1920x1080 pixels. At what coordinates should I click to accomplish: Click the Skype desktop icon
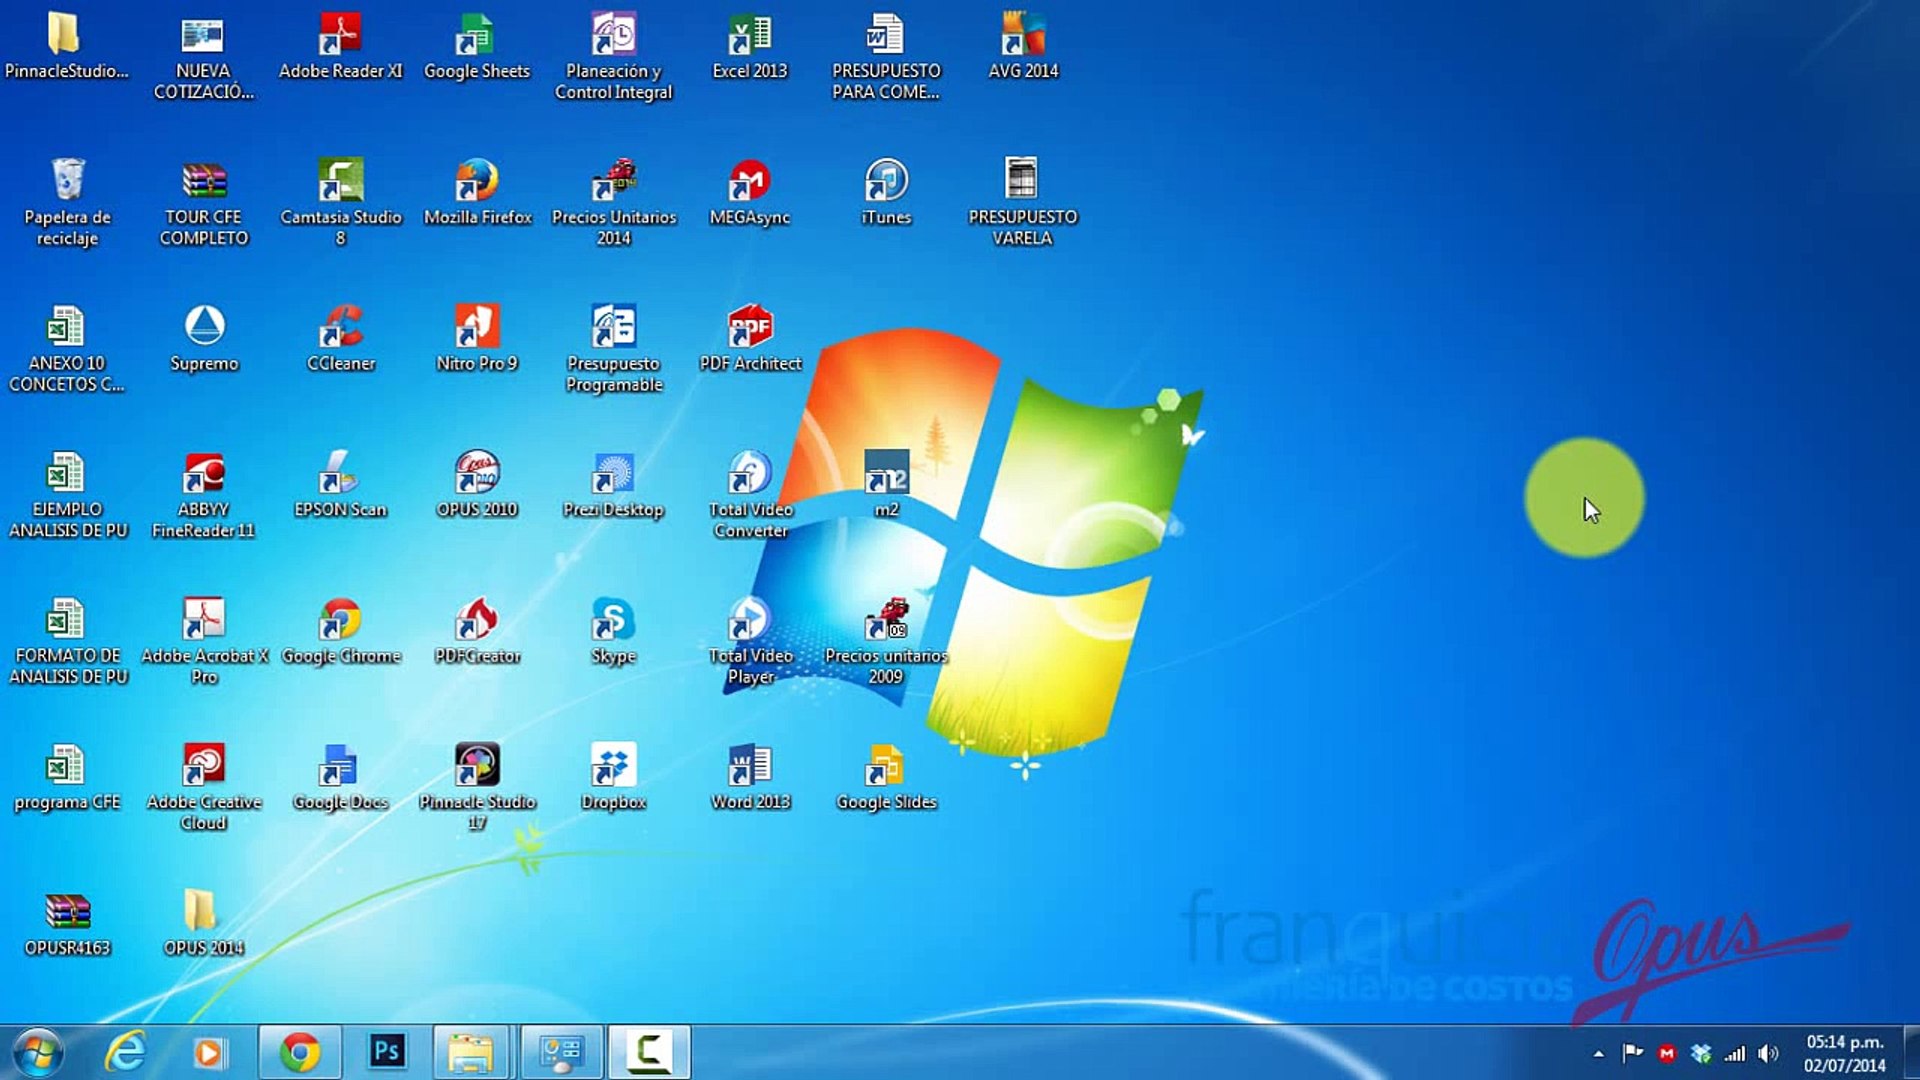pos(613,620)
